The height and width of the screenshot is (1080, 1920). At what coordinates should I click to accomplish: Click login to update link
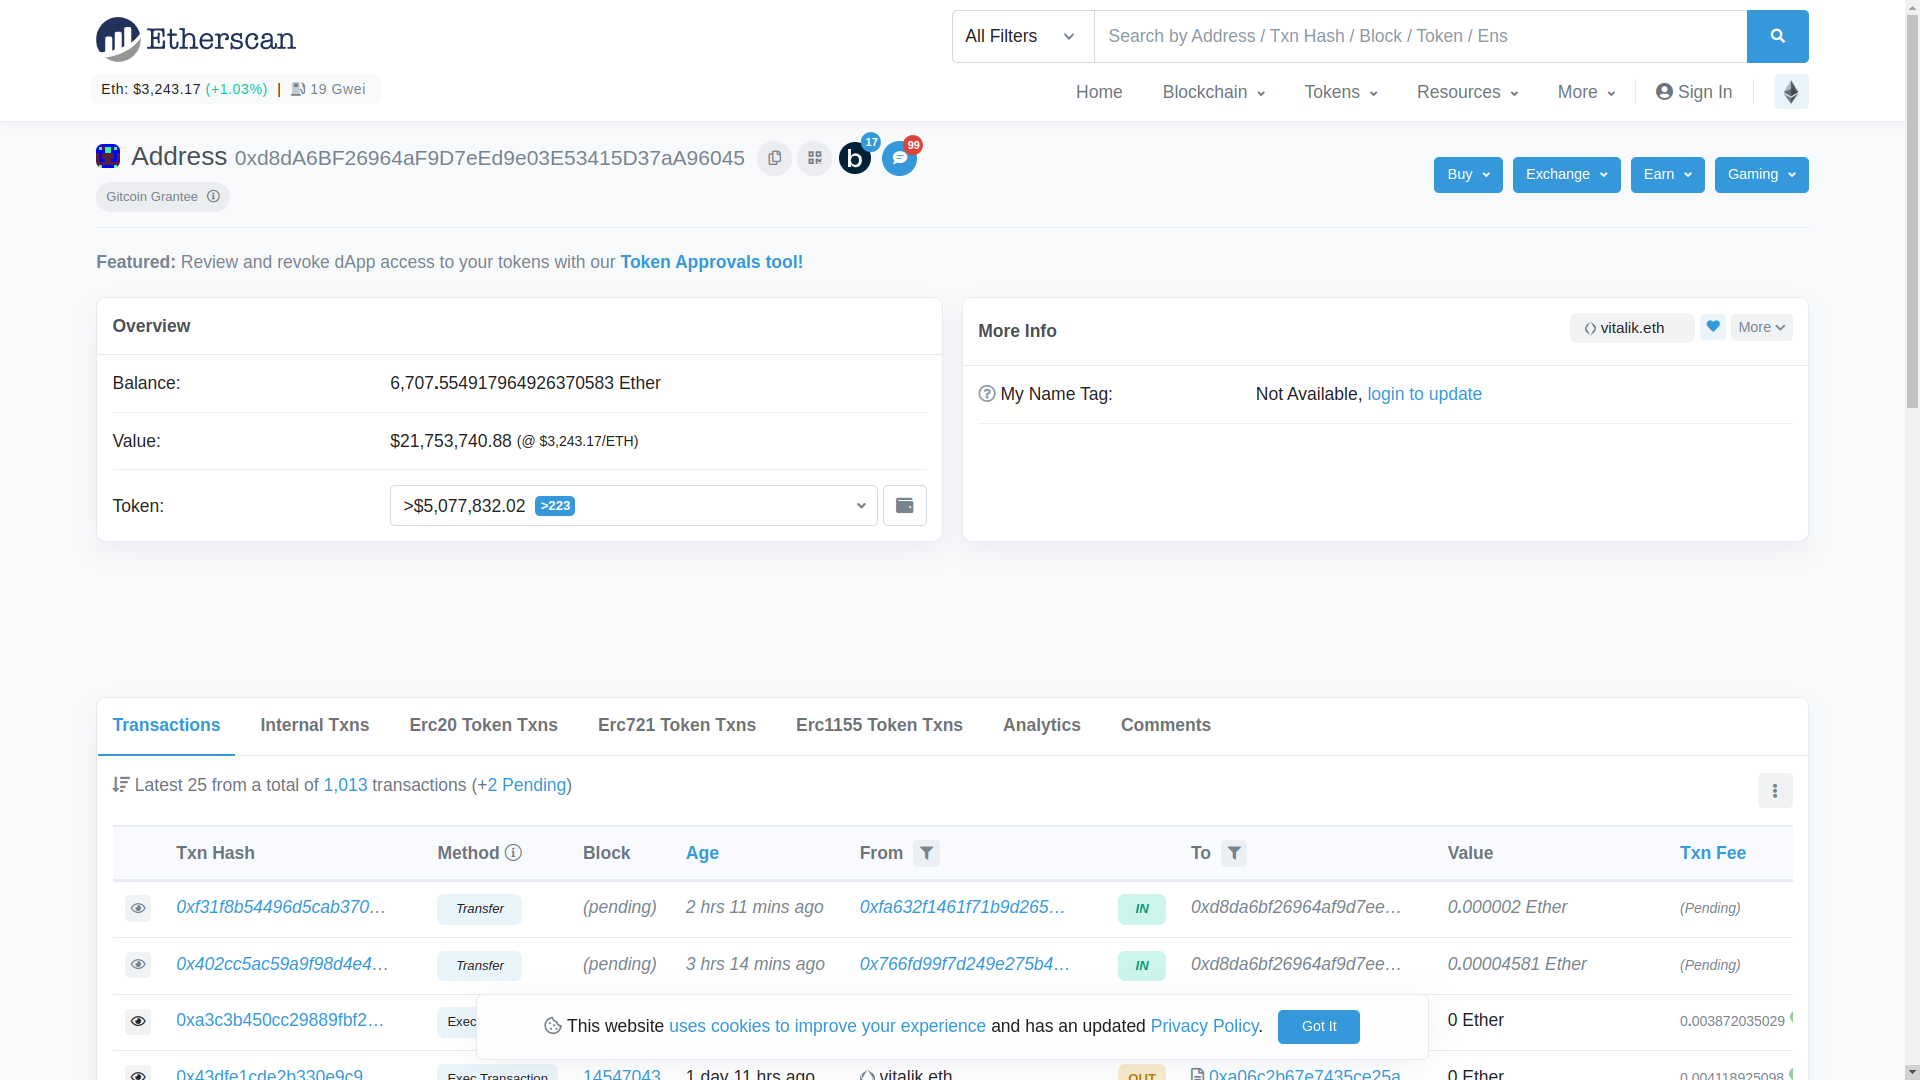pyautogui.click(x=1424, y=394)
